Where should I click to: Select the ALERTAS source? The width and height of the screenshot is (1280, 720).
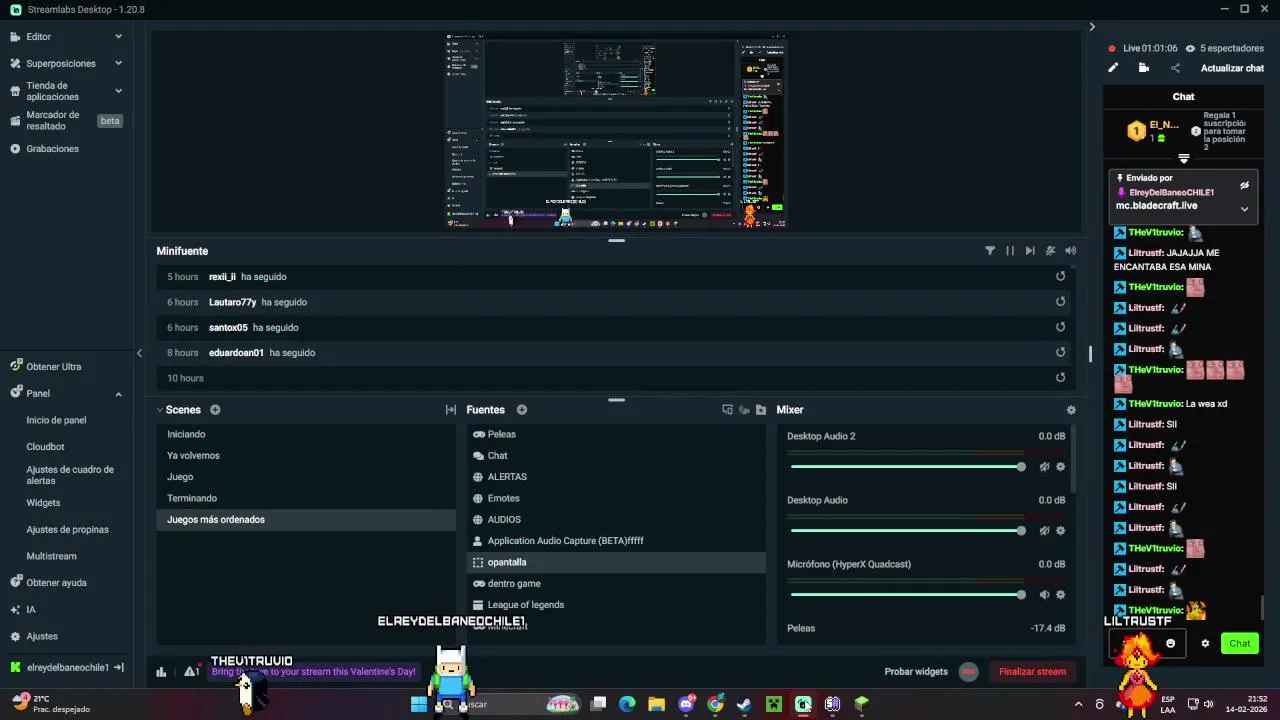(x=616, y=477)
